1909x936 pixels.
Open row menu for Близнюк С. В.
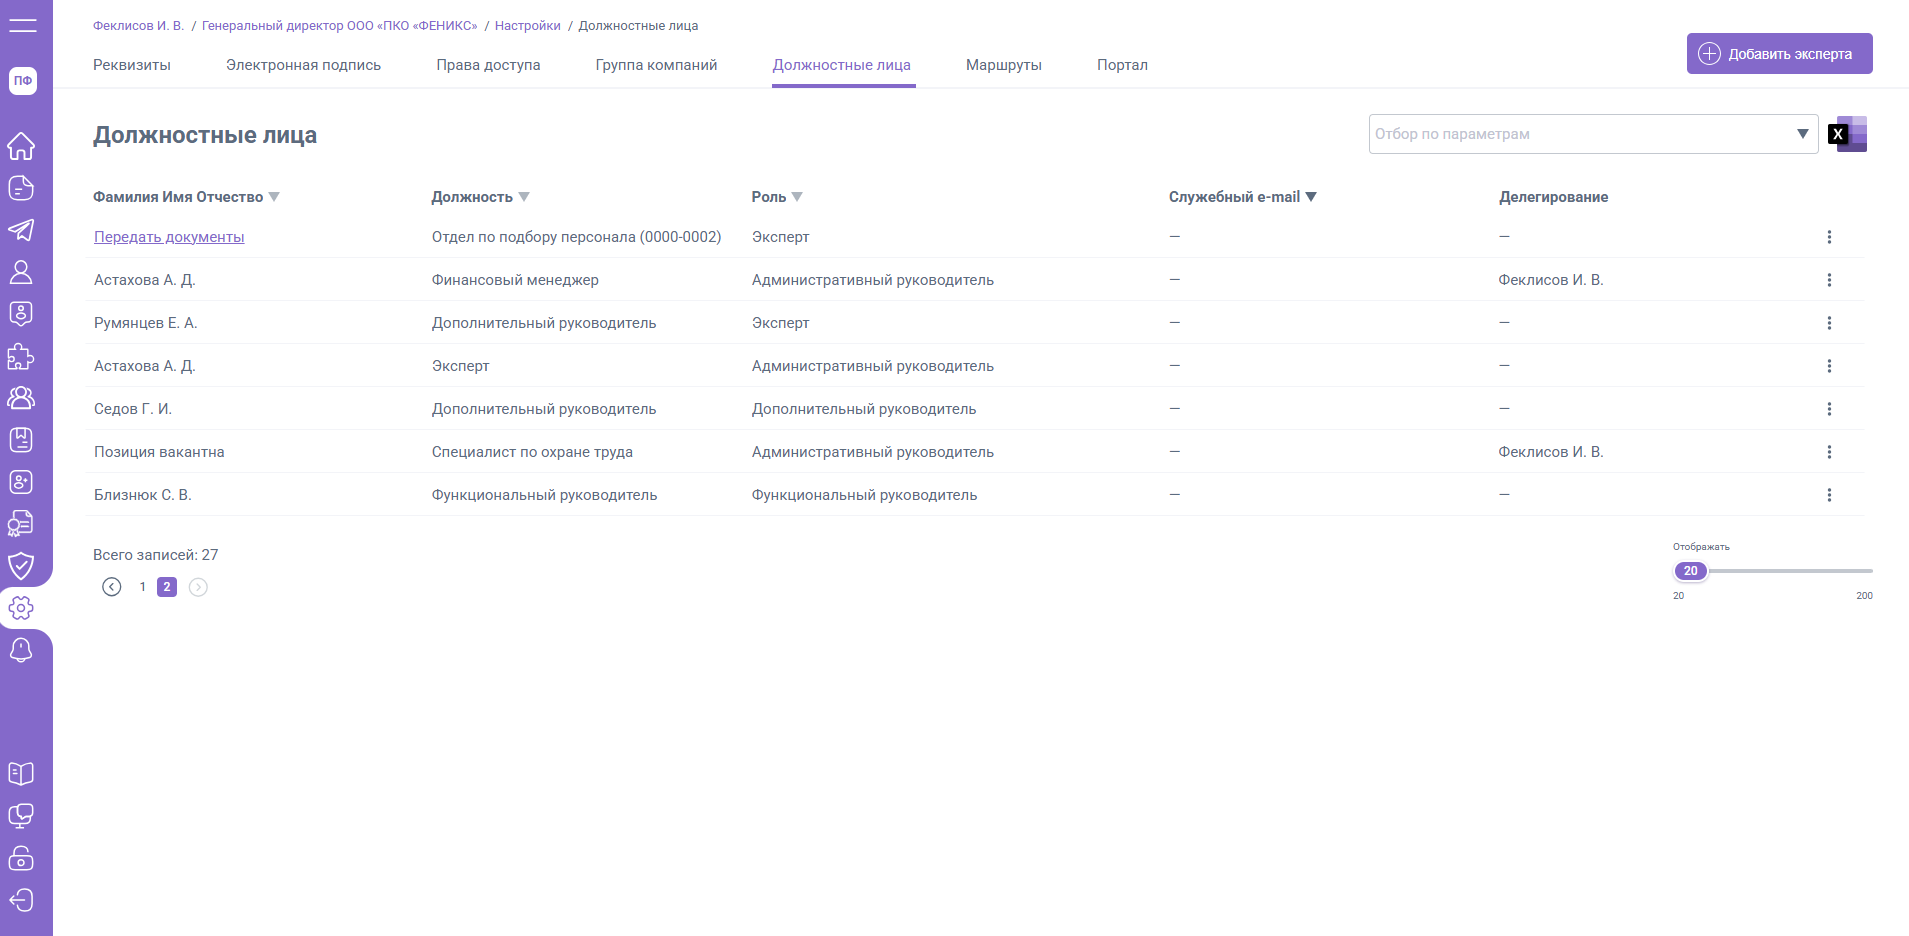[1829, 495]
